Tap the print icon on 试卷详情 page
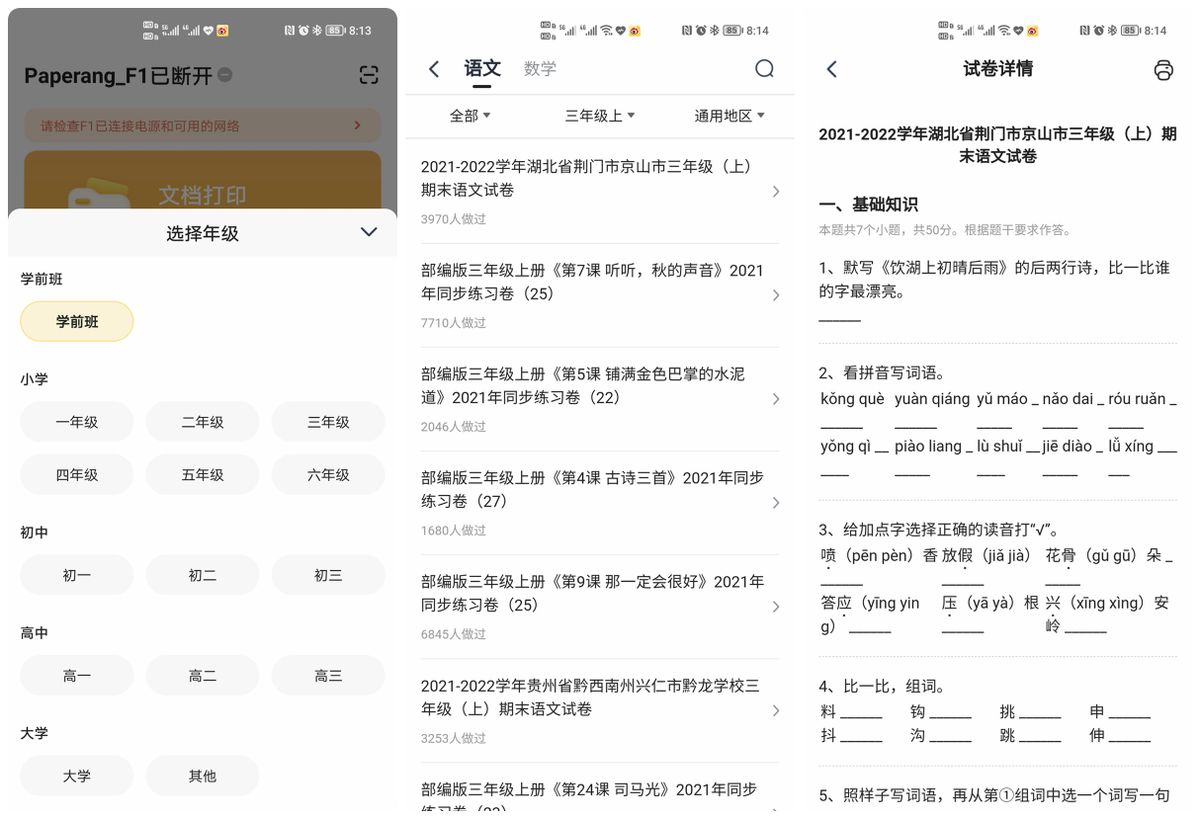1200x819 pixels. 1165,68
